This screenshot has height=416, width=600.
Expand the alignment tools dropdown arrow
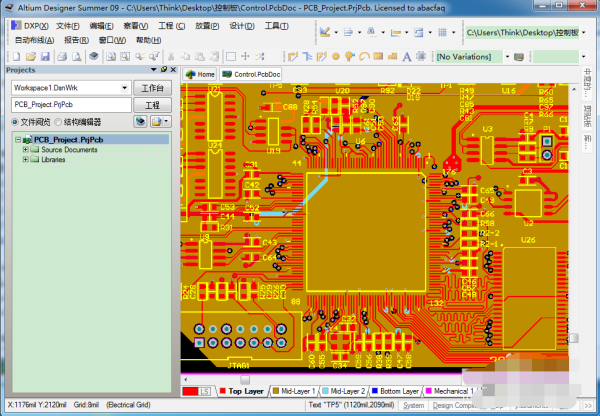coord(359,33)
